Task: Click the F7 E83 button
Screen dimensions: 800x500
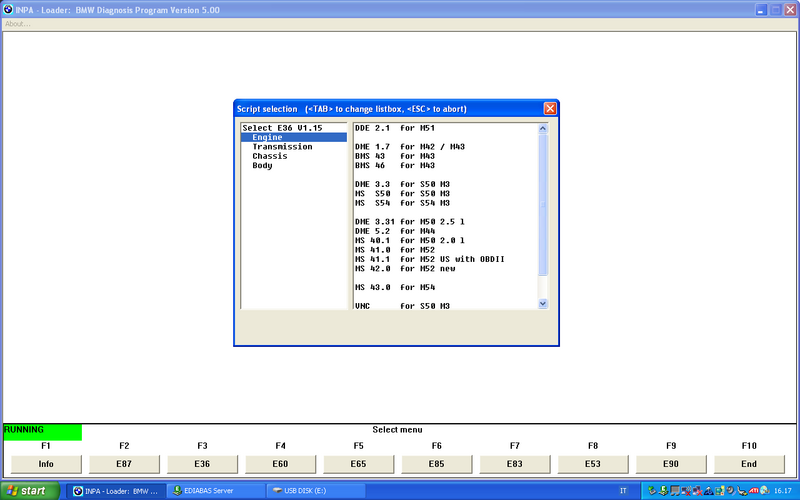Action: point(514,464)
